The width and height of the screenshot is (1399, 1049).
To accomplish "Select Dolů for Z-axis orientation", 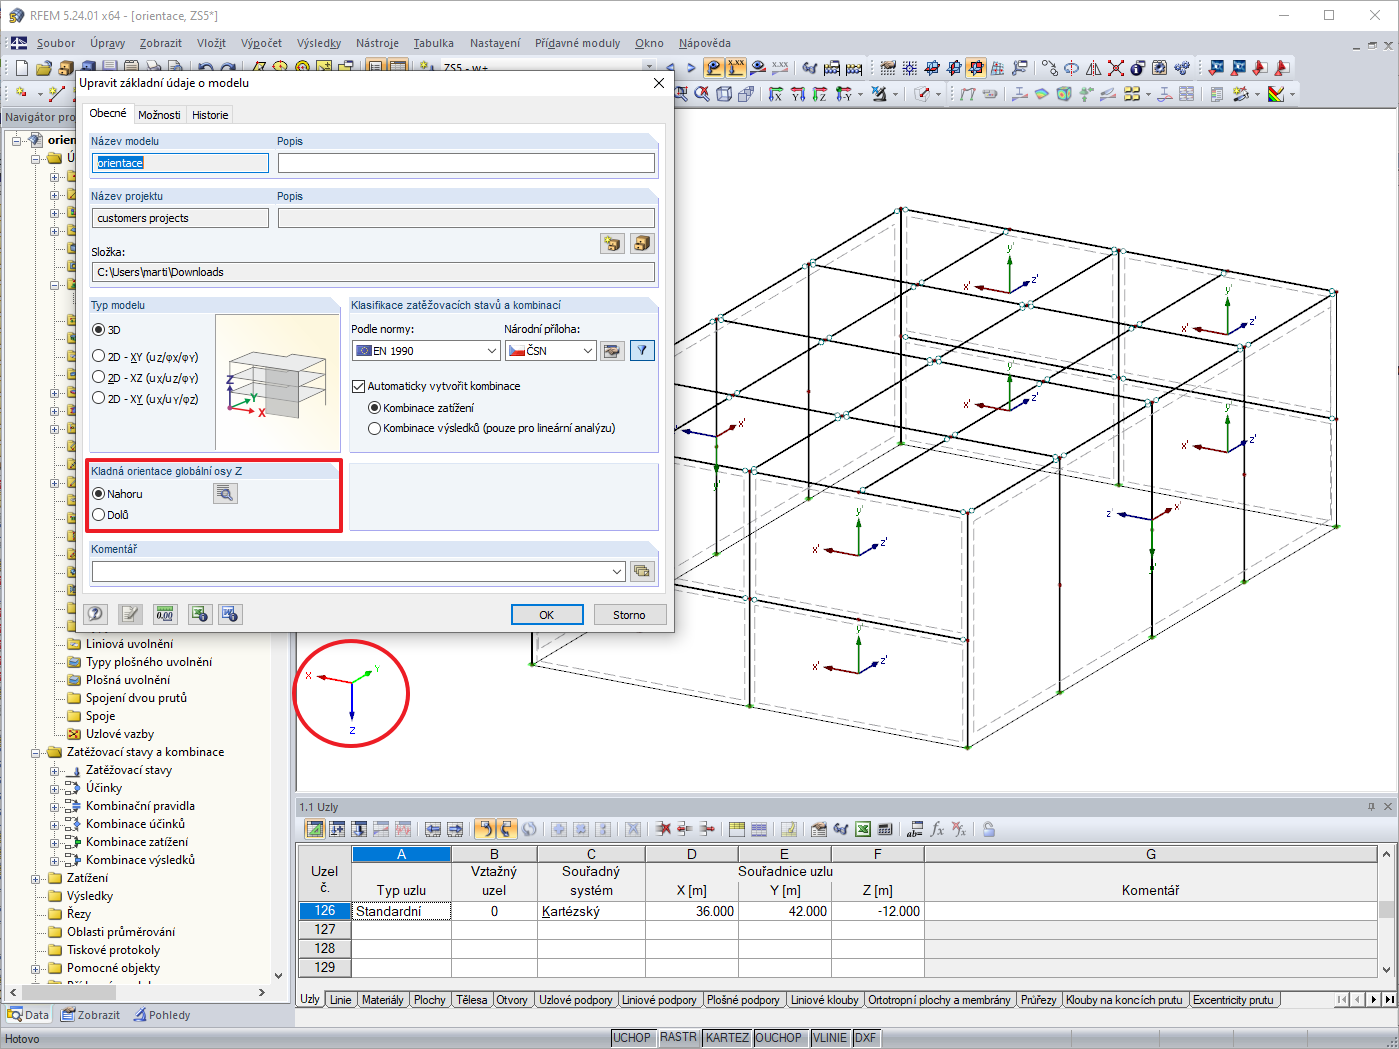I will pos(98,515).
